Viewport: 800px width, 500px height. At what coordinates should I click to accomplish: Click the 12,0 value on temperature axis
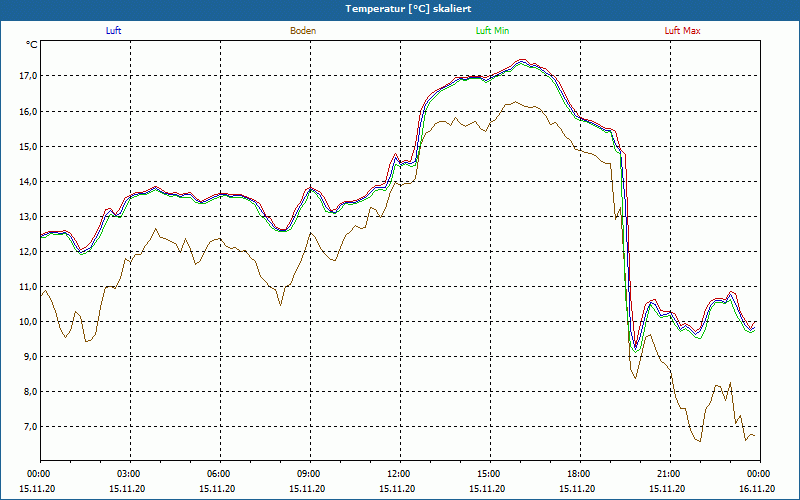[28, 252]
